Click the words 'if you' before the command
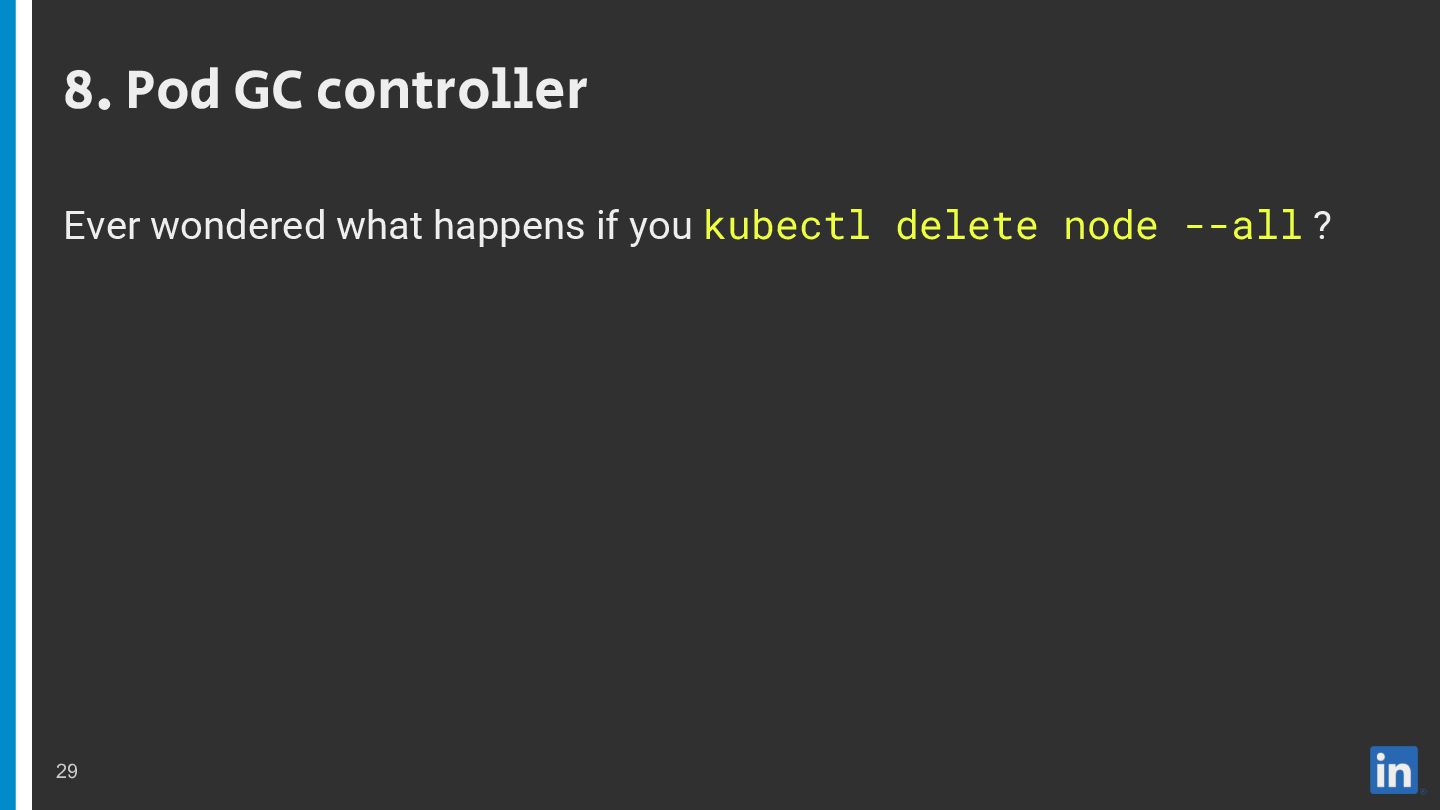This screenshot has height=810, width=1440. (644, 228)
